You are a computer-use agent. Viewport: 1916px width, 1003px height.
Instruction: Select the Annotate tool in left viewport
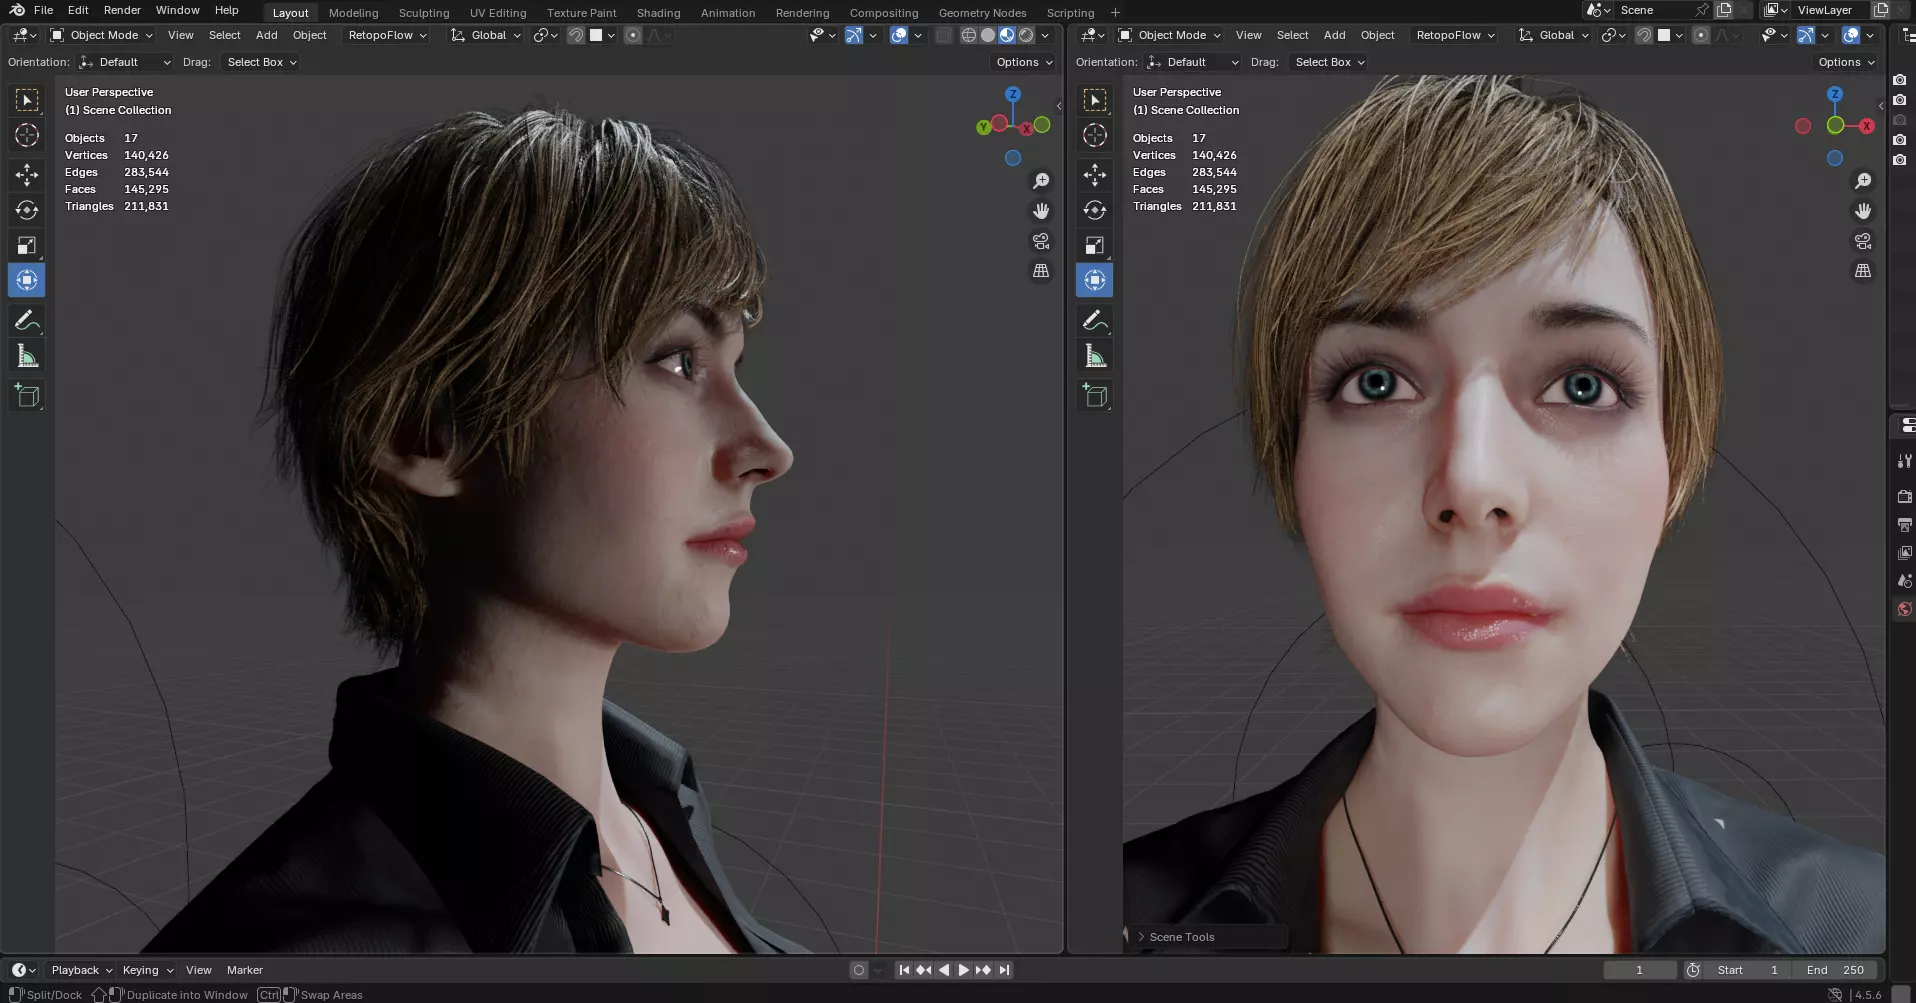pyautogui.click(x=27, y=320)
